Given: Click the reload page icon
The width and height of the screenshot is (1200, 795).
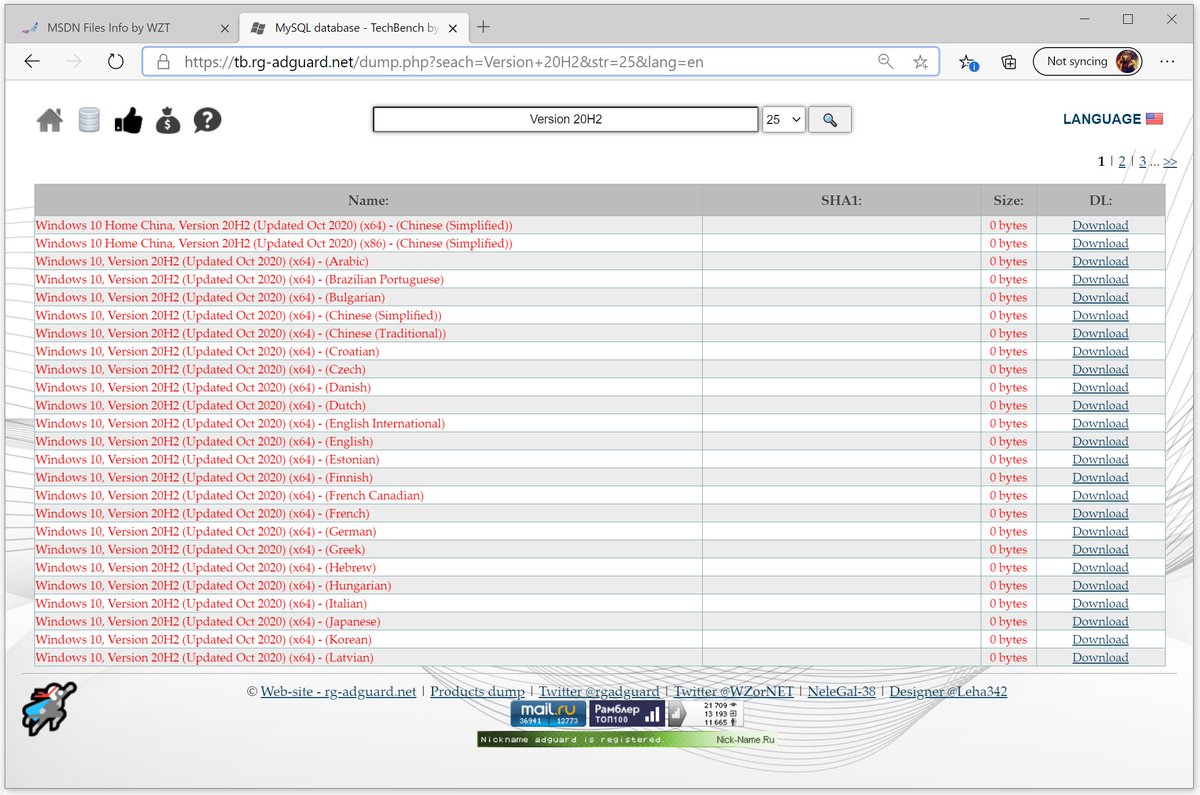Looking at the screenshot, I should point(115,61).
